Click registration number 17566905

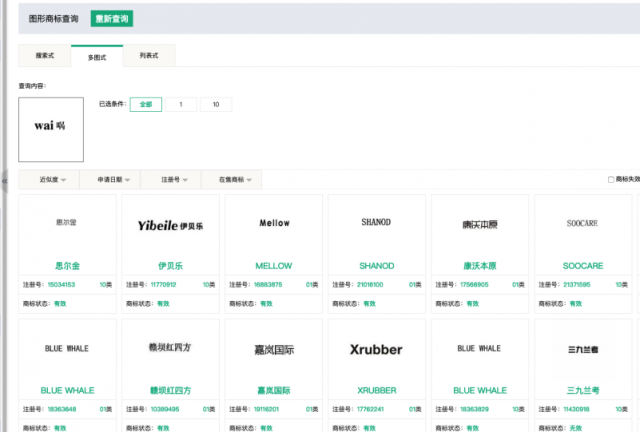474,285
